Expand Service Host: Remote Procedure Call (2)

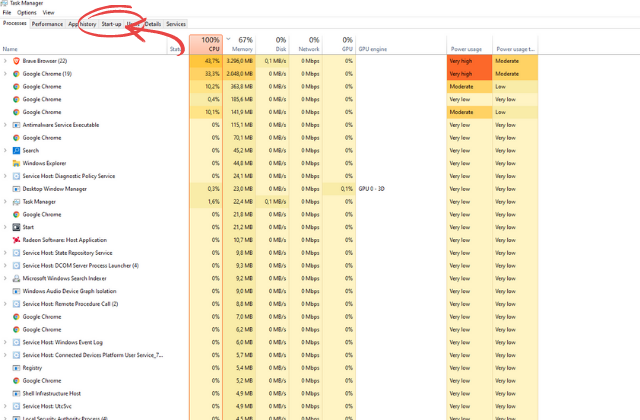click(5, 304)
